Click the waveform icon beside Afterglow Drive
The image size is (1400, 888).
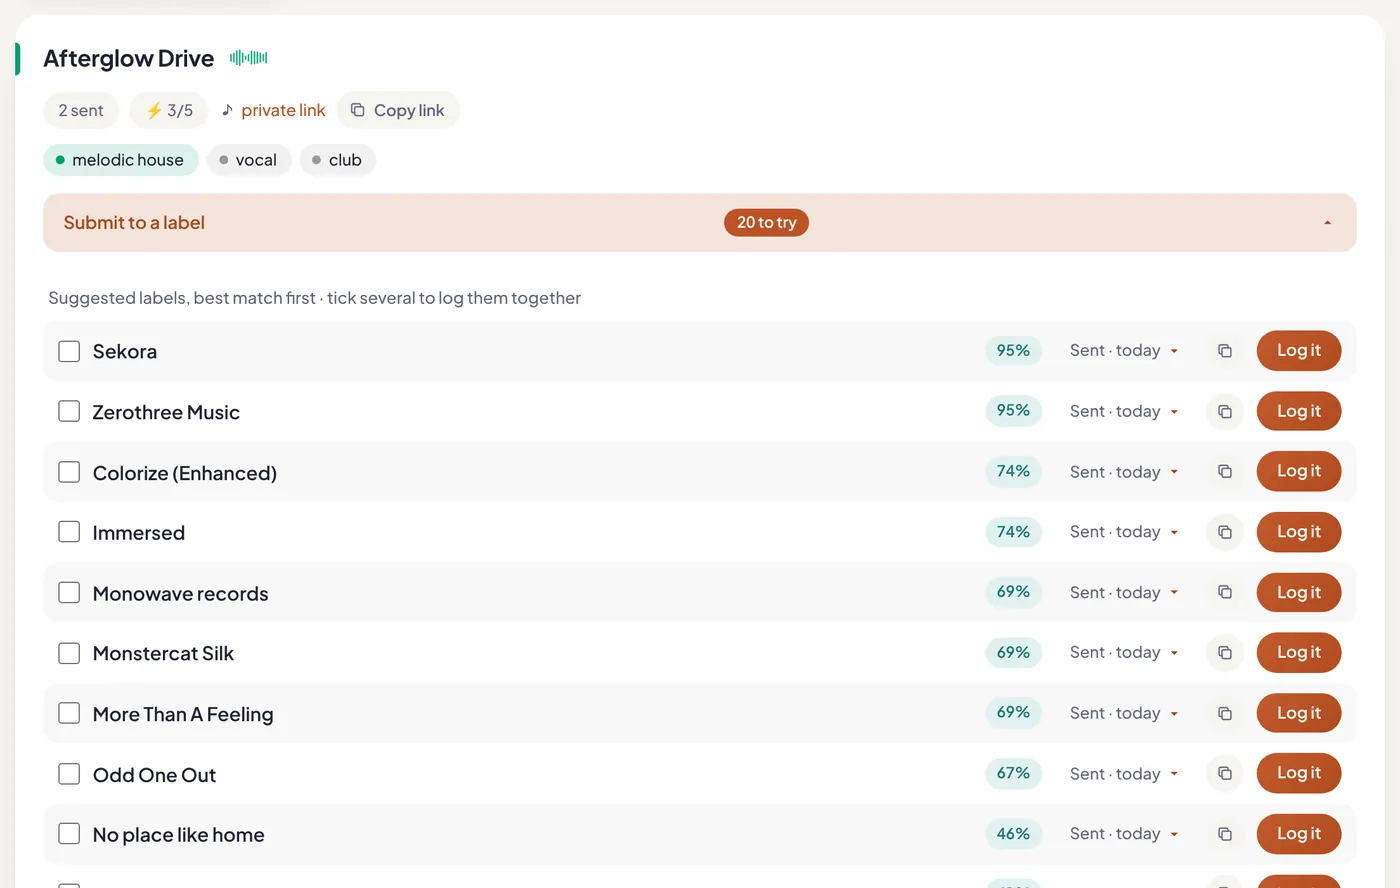click(x=249, y=58)
